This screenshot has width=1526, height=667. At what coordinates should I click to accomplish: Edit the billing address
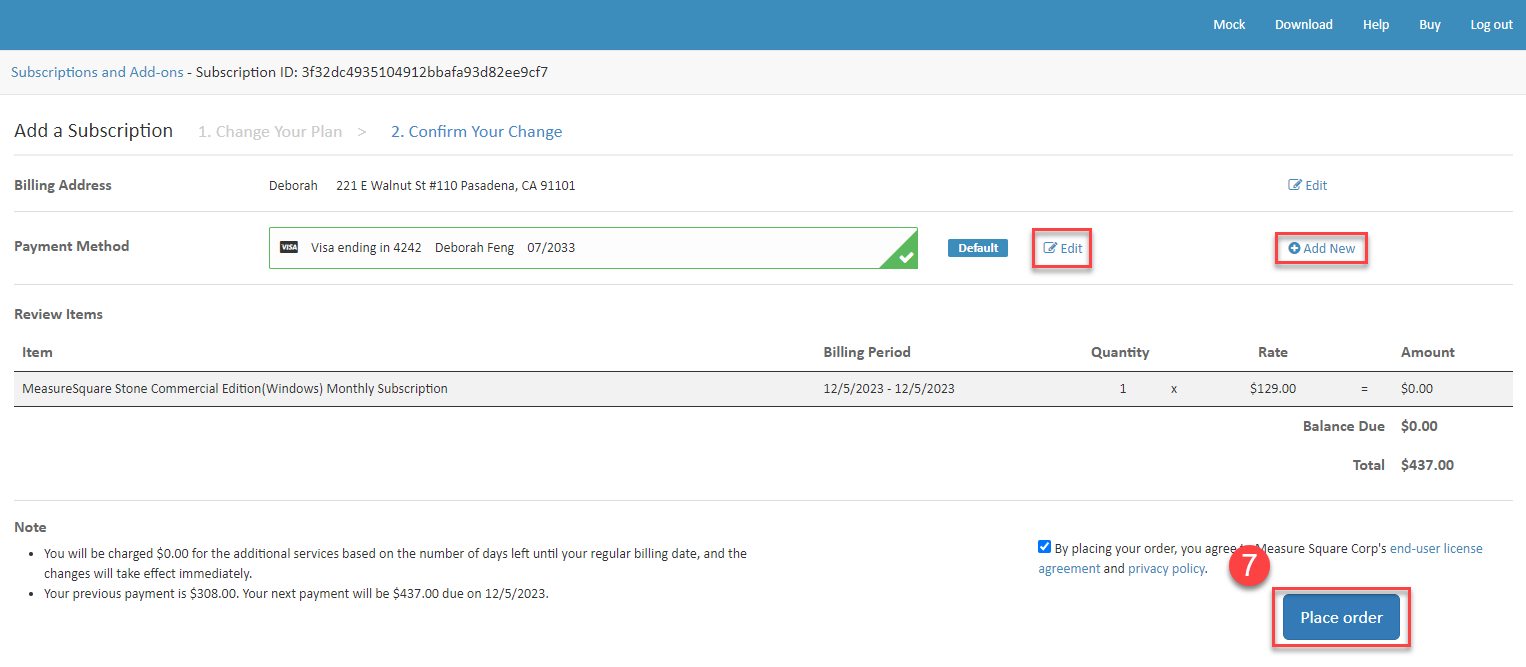[1308, 185]
